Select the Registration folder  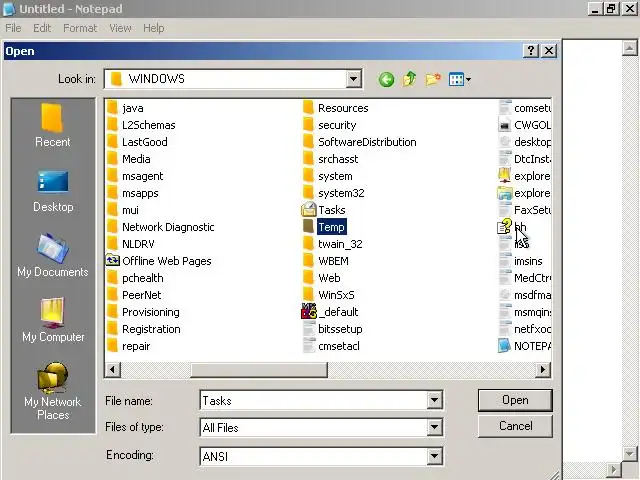point(143,329)
